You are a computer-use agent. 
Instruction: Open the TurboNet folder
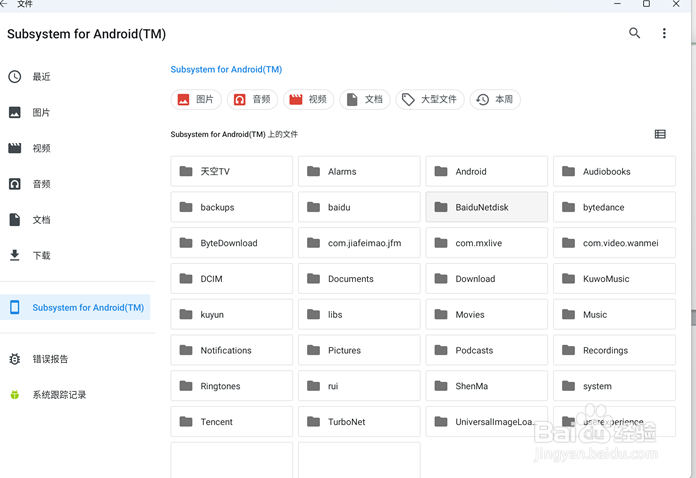pos(359,422)
